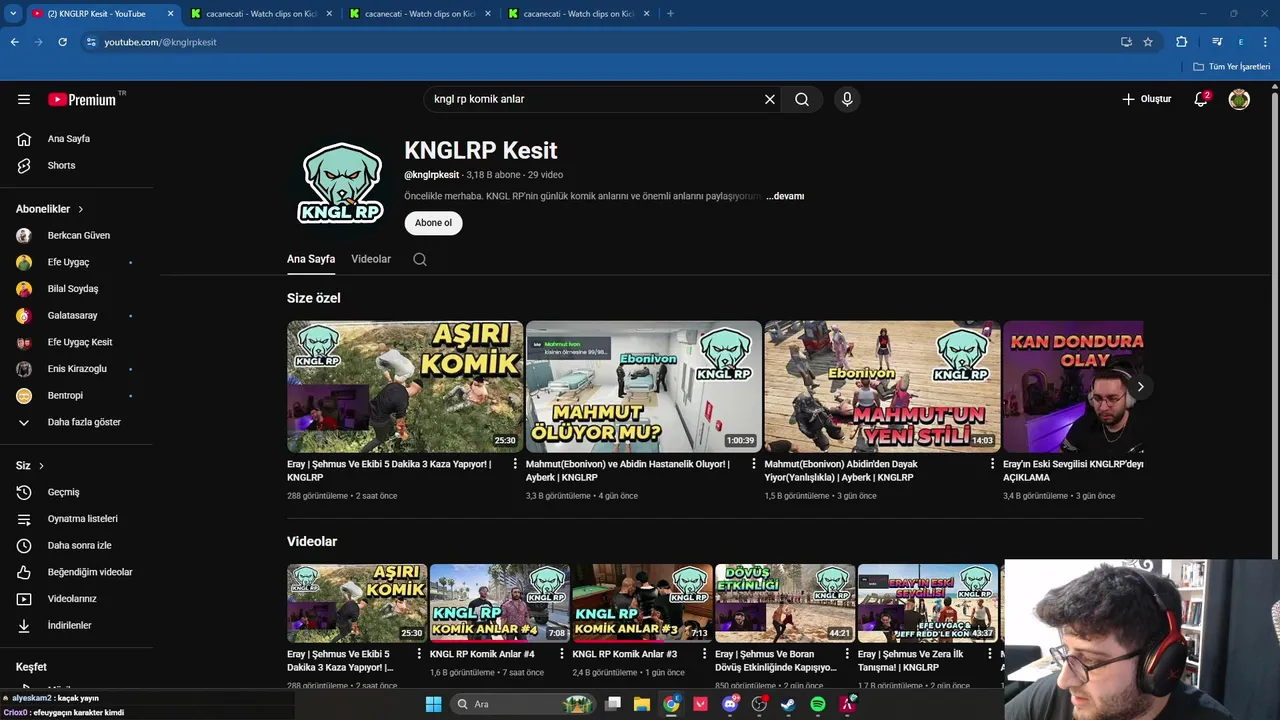Clear the search box text with X
This screenshot has height=720, width=1280.
point(770,99)
